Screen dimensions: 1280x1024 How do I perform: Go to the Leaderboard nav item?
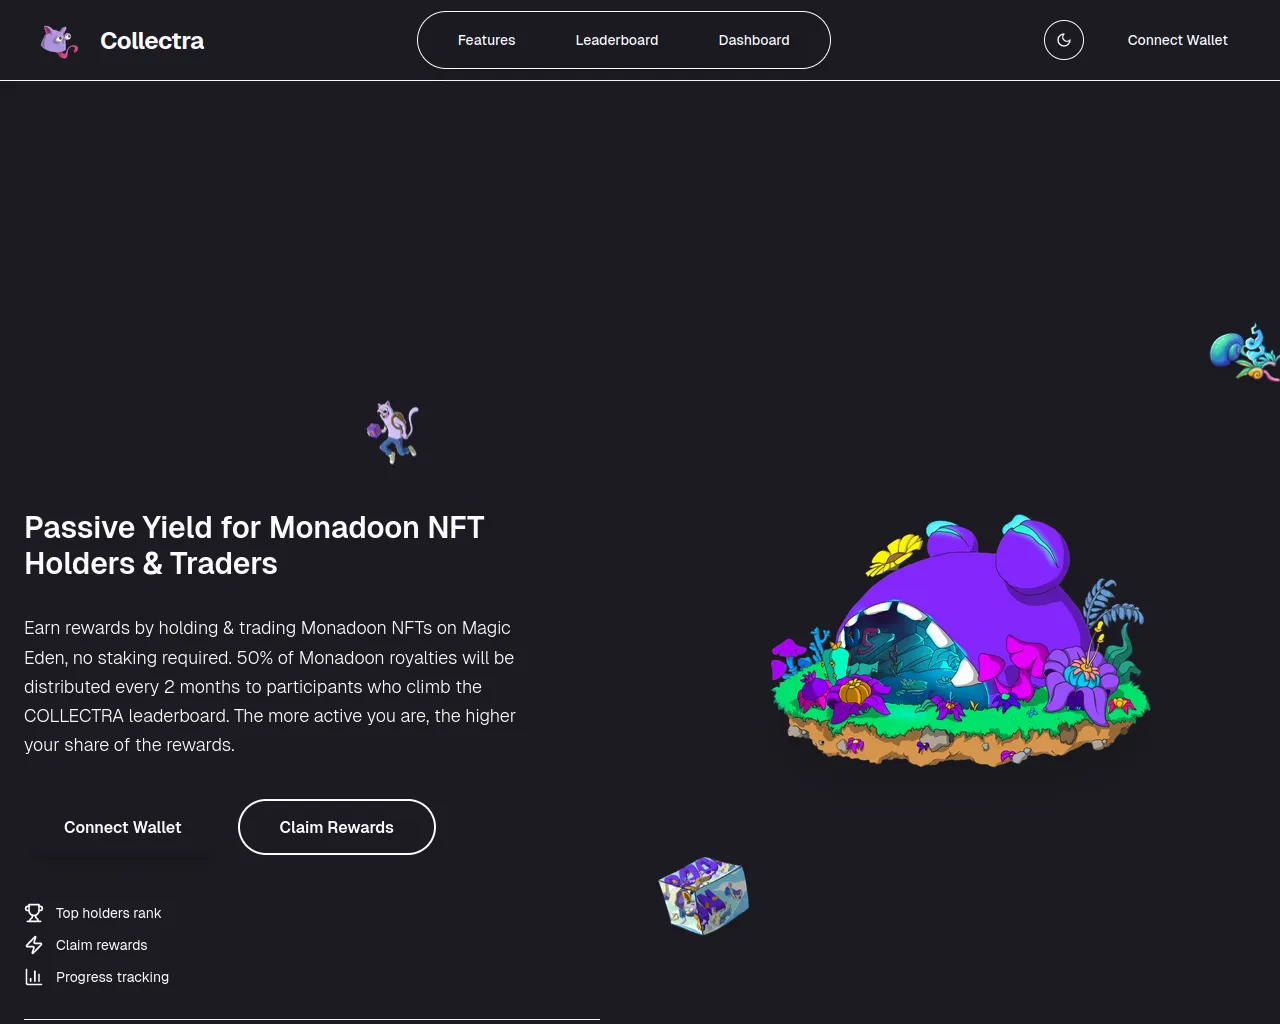(617, 40)
